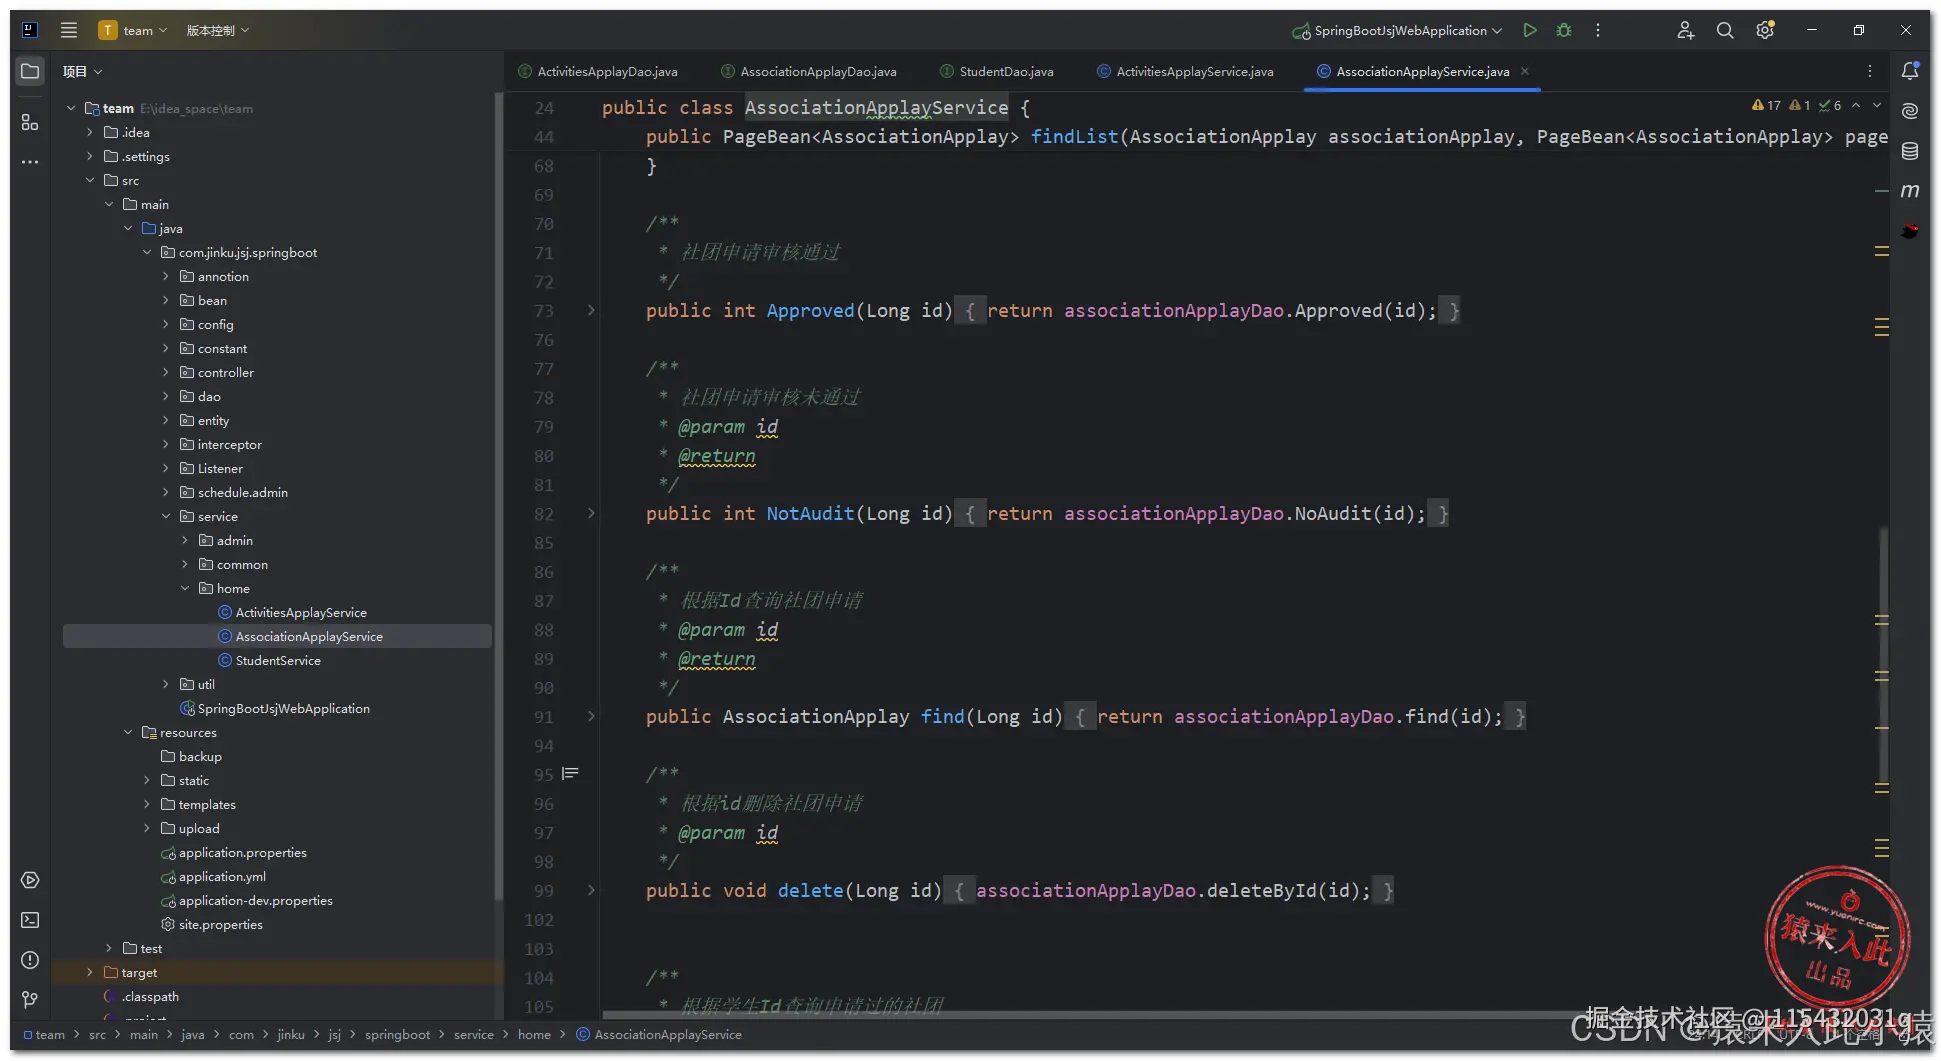Open editor tab options menu
1941x1061 pixels.
[1870, 71]
